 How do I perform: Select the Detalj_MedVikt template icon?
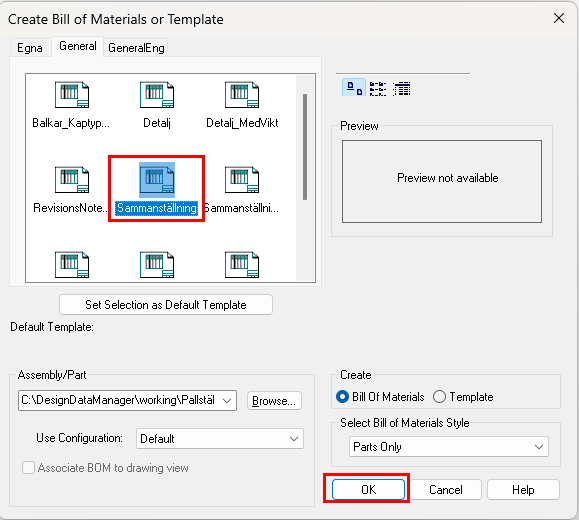click(x=242, y=95)
